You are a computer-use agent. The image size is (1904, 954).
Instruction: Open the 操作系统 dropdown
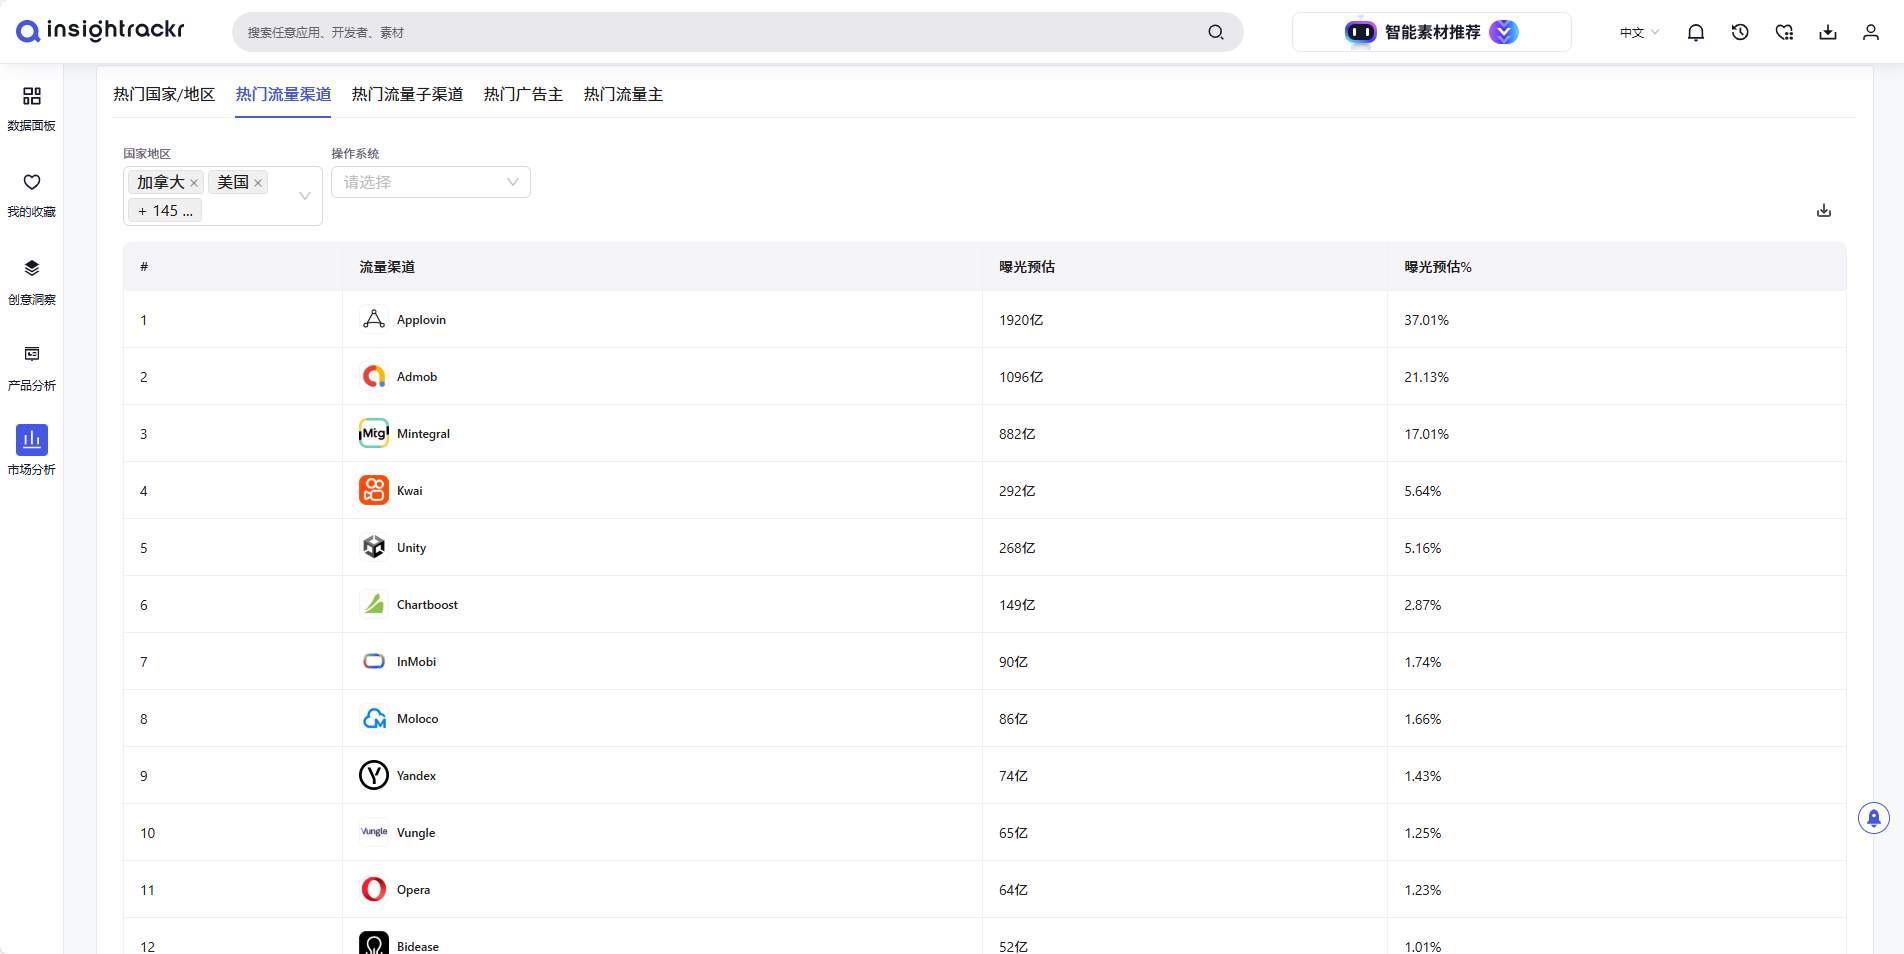coord(431,182)
